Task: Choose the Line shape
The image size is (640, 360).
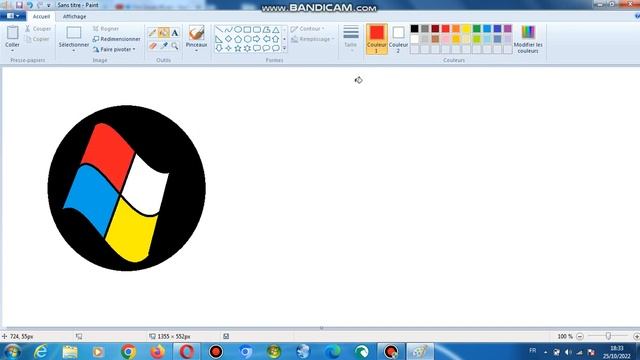Action: coord(219,30)
